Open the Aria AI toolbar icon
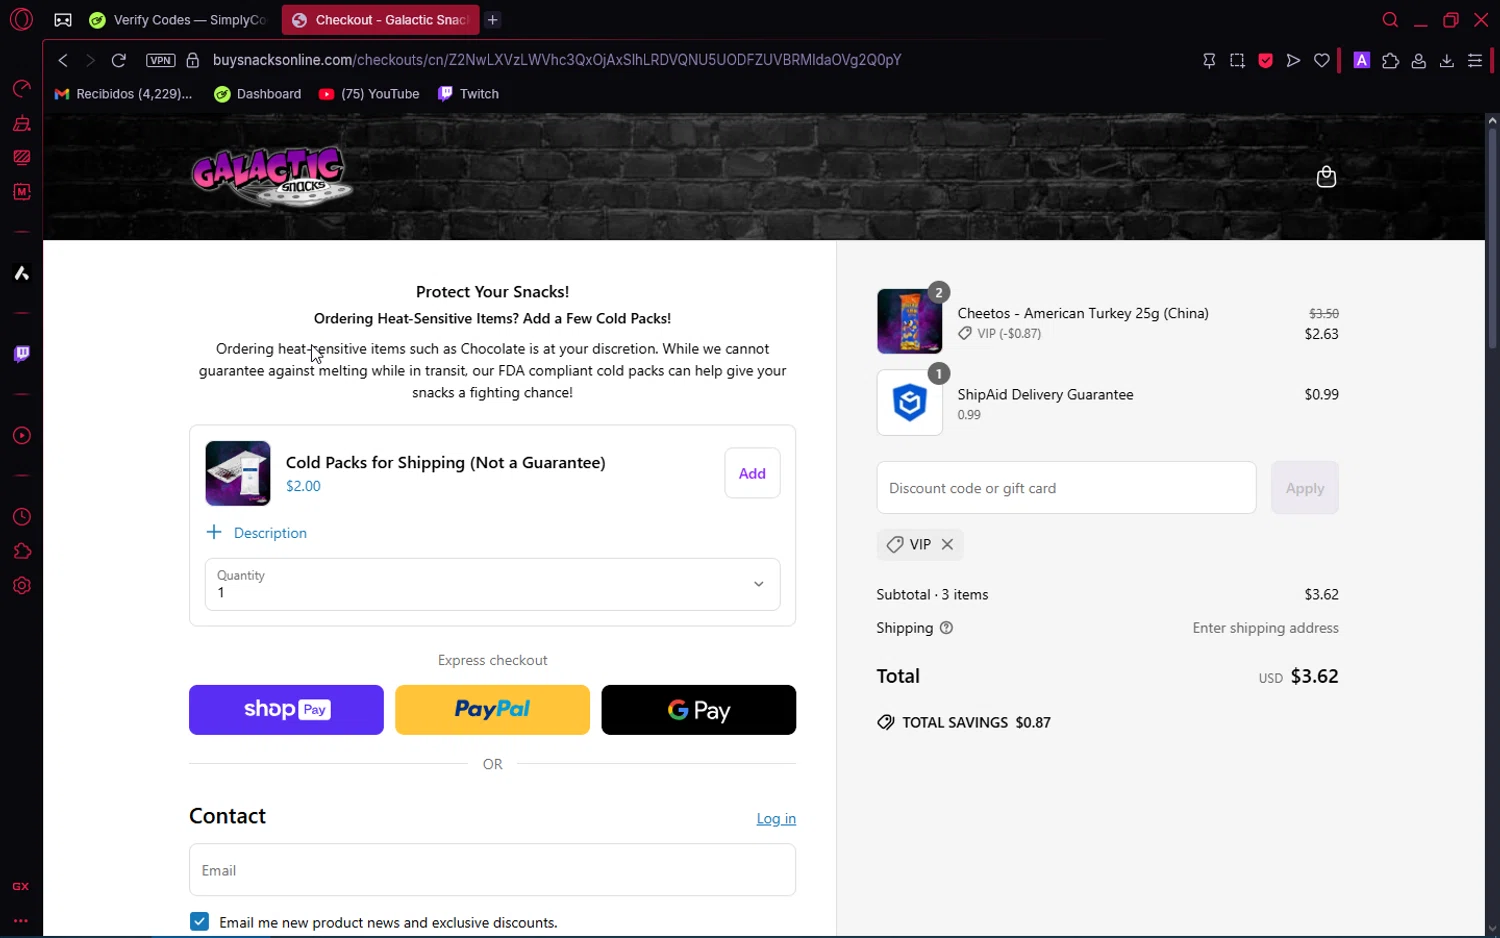The width and height of the screenshot is (1500, 938). tap(1361, 61)
